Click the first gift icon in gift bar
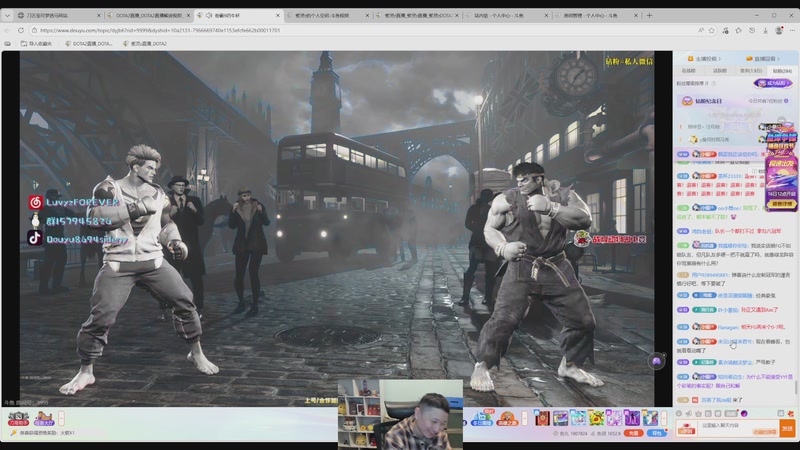The height and width of the screenshot is (450, 800). [x=545, y=418]
